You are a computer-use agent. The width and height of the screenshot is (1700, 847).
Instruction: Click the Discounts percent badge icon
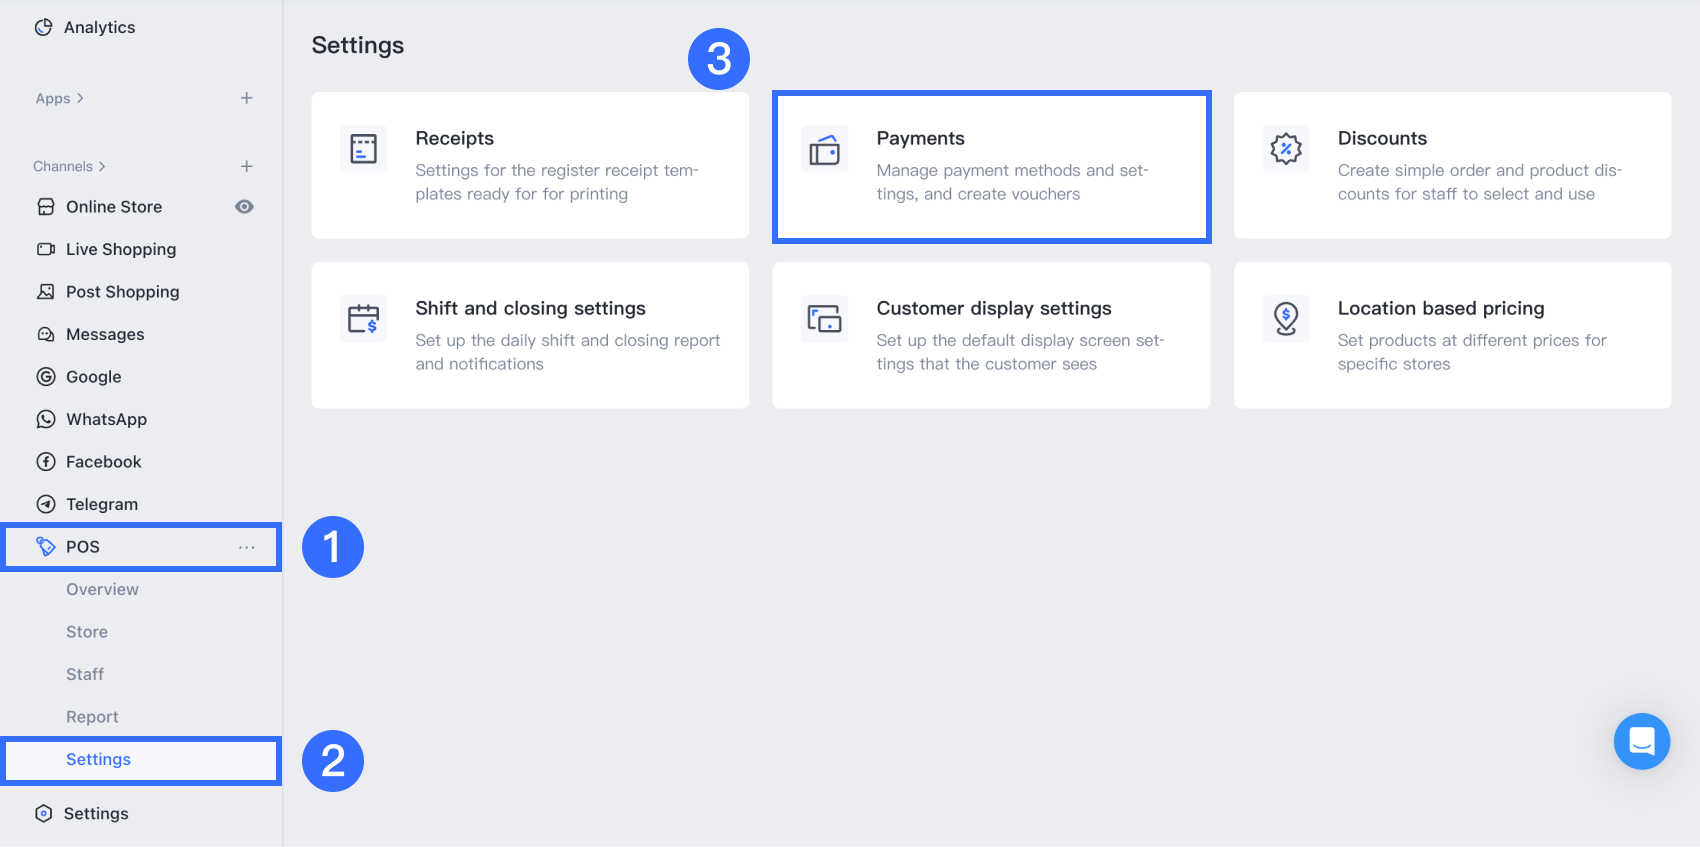(1286, 149)
